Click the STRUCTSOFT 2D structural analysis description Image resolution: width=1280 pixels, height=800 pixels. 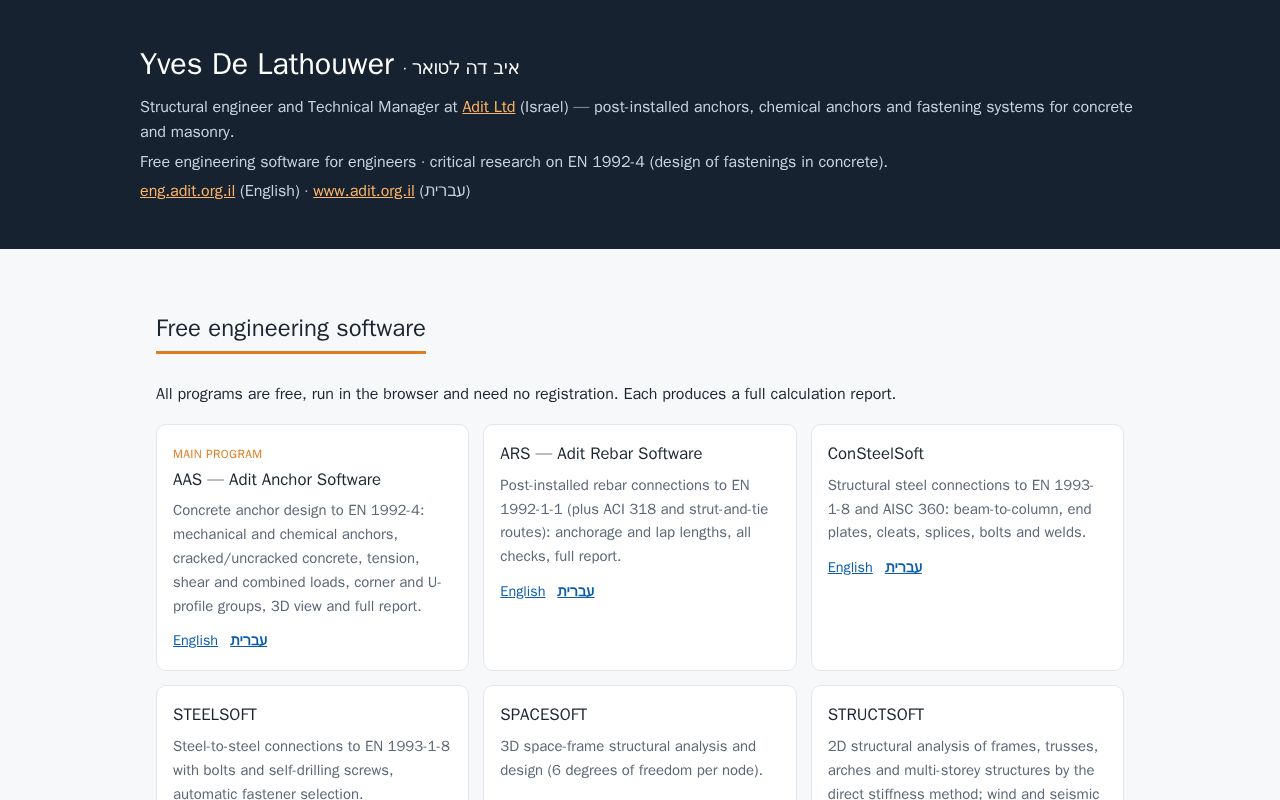[x=963, y=770]
